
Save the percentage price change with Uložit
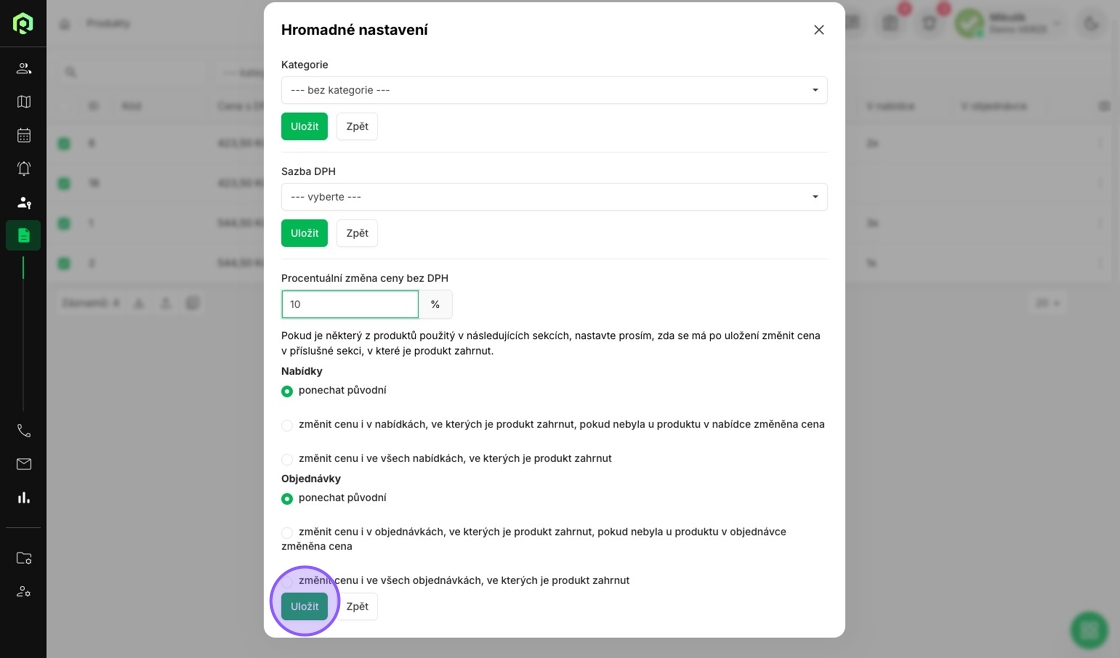(x=304, y=607)
